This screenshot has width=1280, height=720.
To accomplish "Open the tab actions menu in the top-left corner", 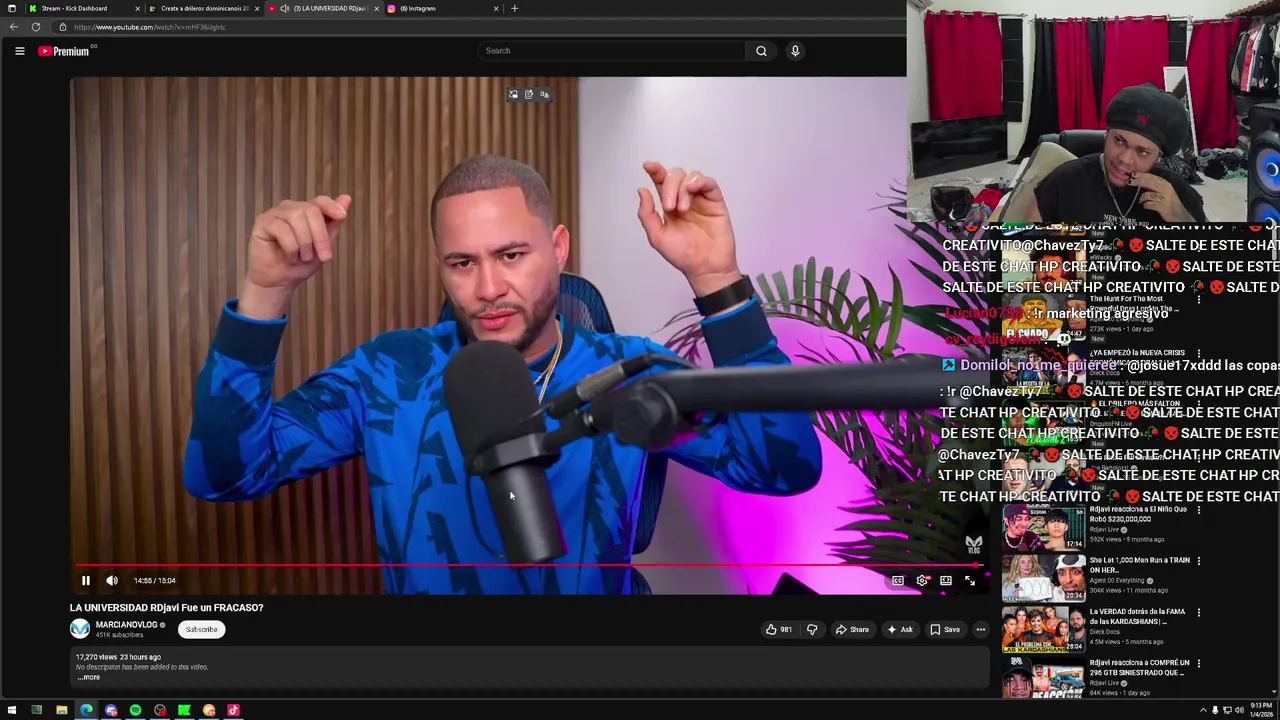I will click(12, 8).
